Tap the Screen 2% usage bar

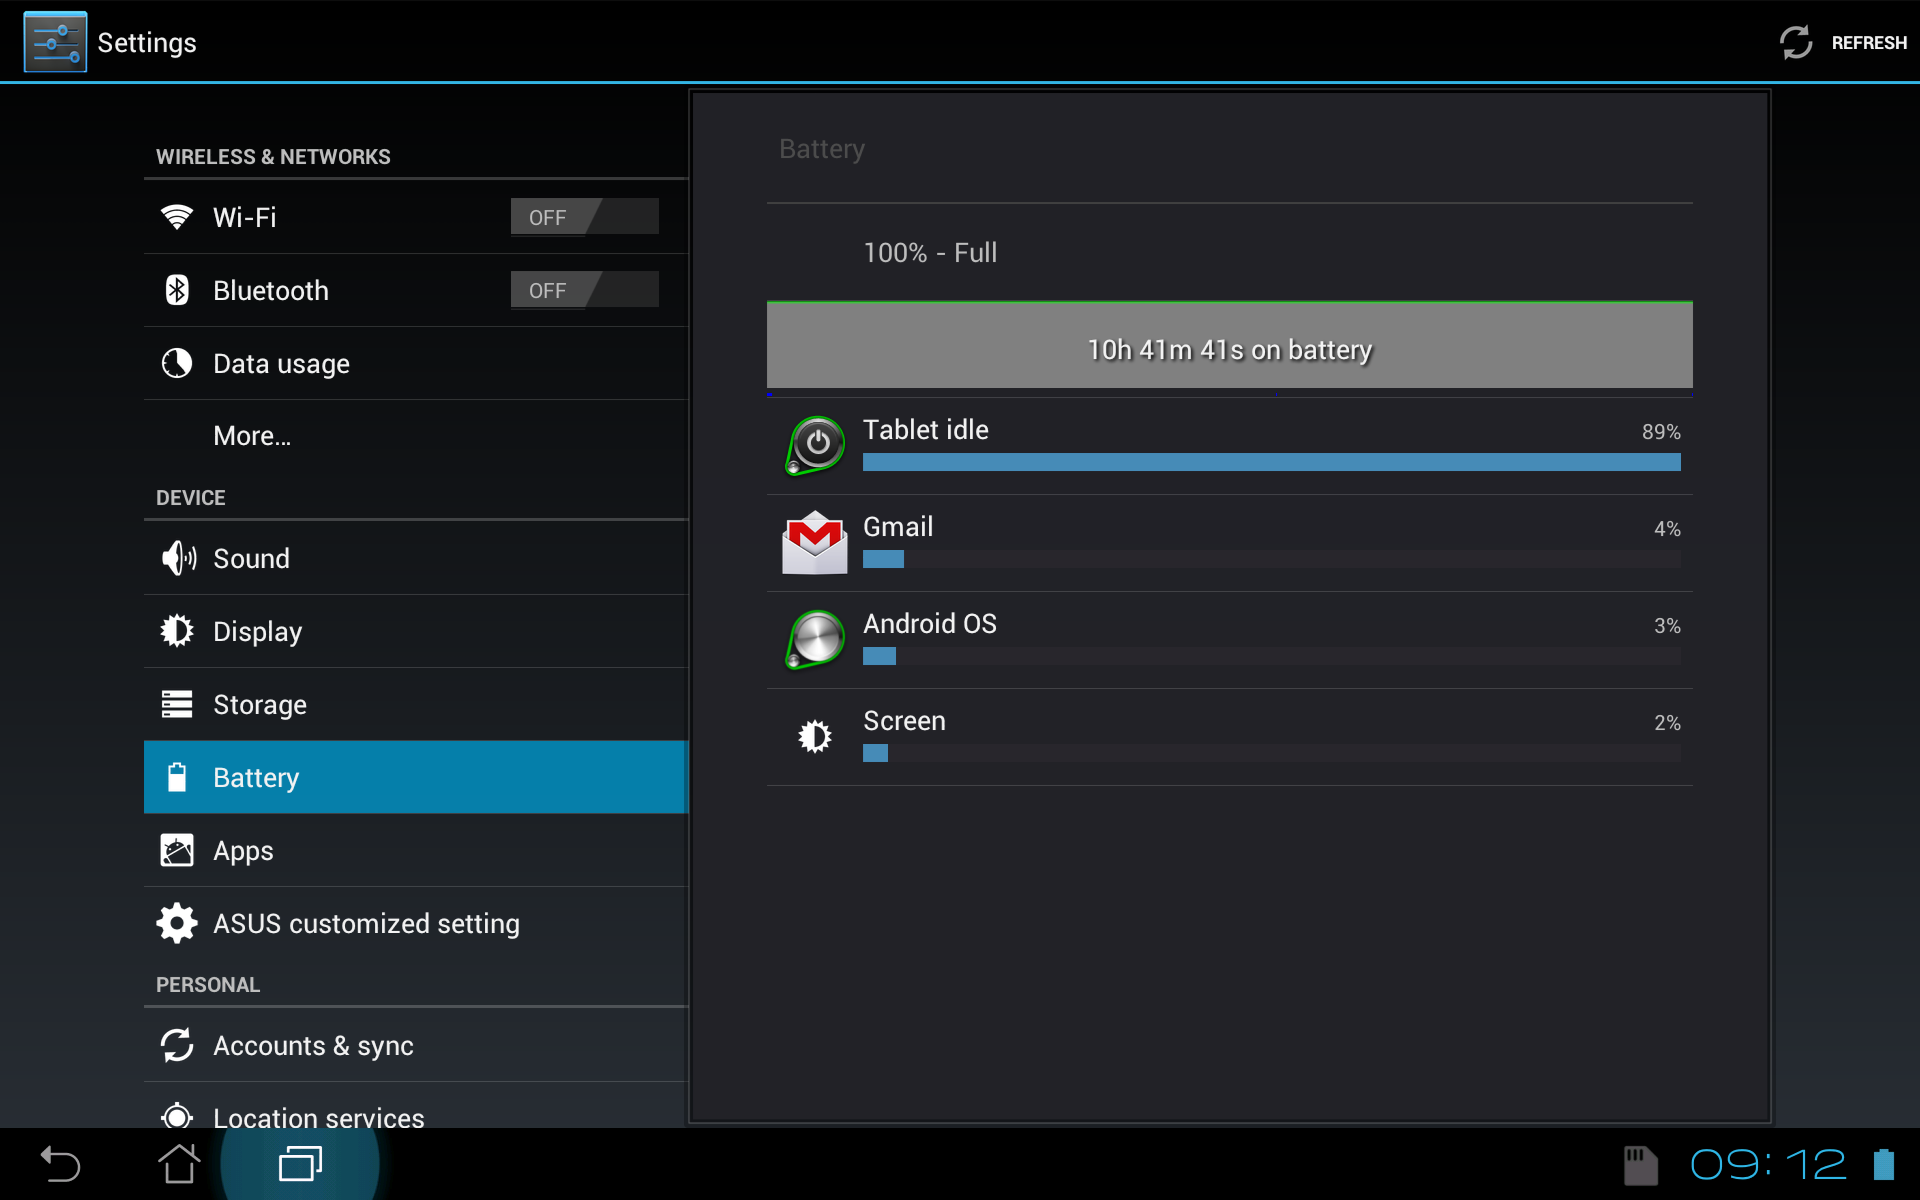pyautogui.click(x=1271, y=753)
